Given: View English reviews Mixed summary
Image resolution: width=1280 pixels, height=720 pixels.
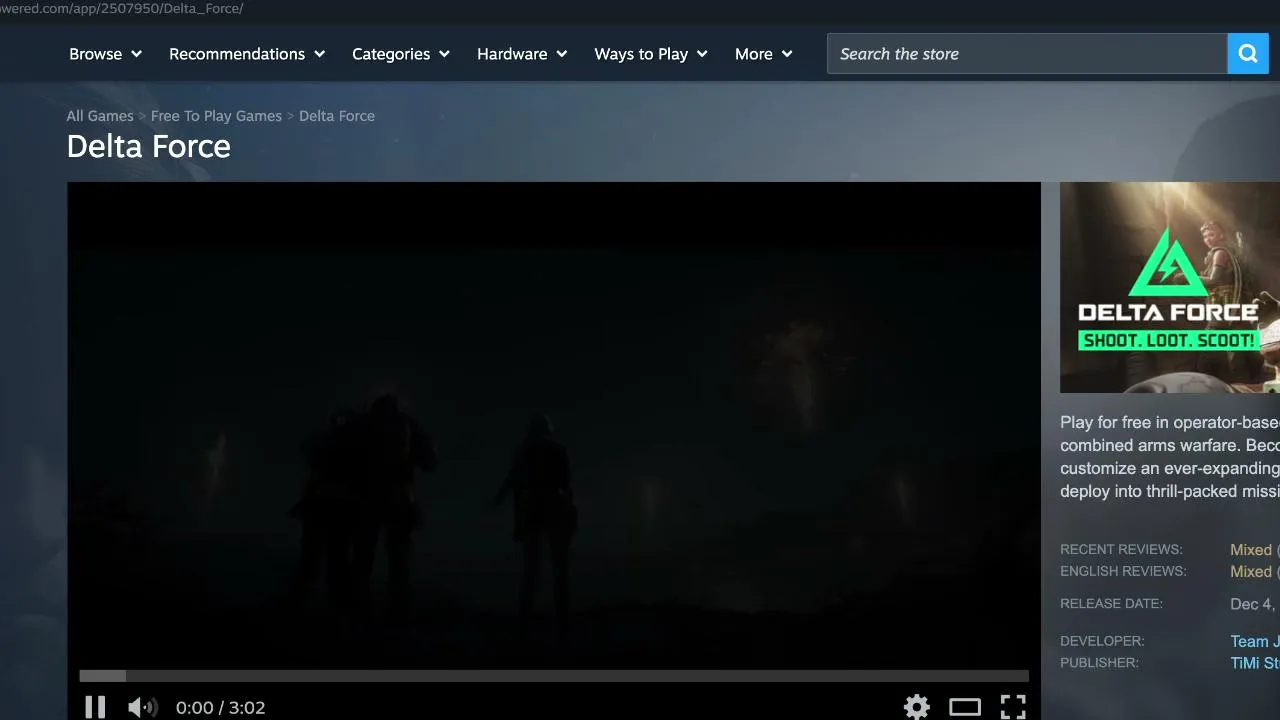Looking at the screenshot, I should (1254, 572).
